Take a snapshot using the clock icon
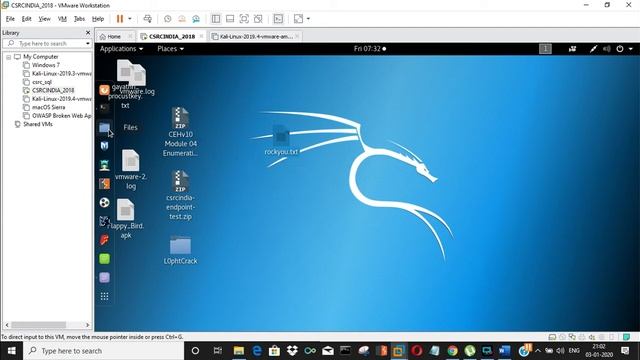 point(167,19)
